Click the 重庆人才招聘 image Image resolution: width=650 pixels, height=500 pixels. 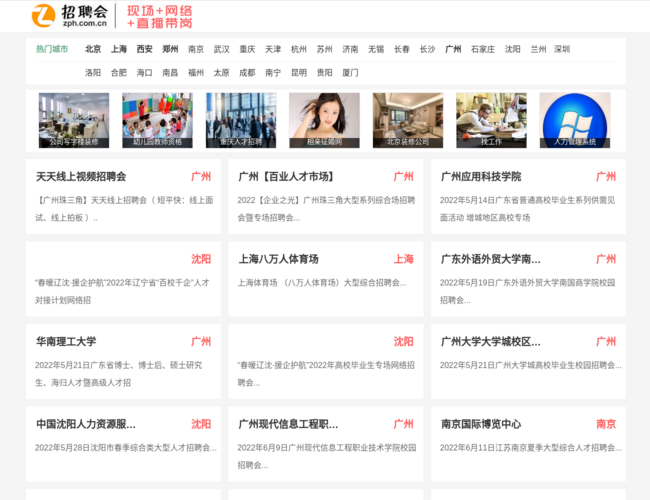(241, 120)
